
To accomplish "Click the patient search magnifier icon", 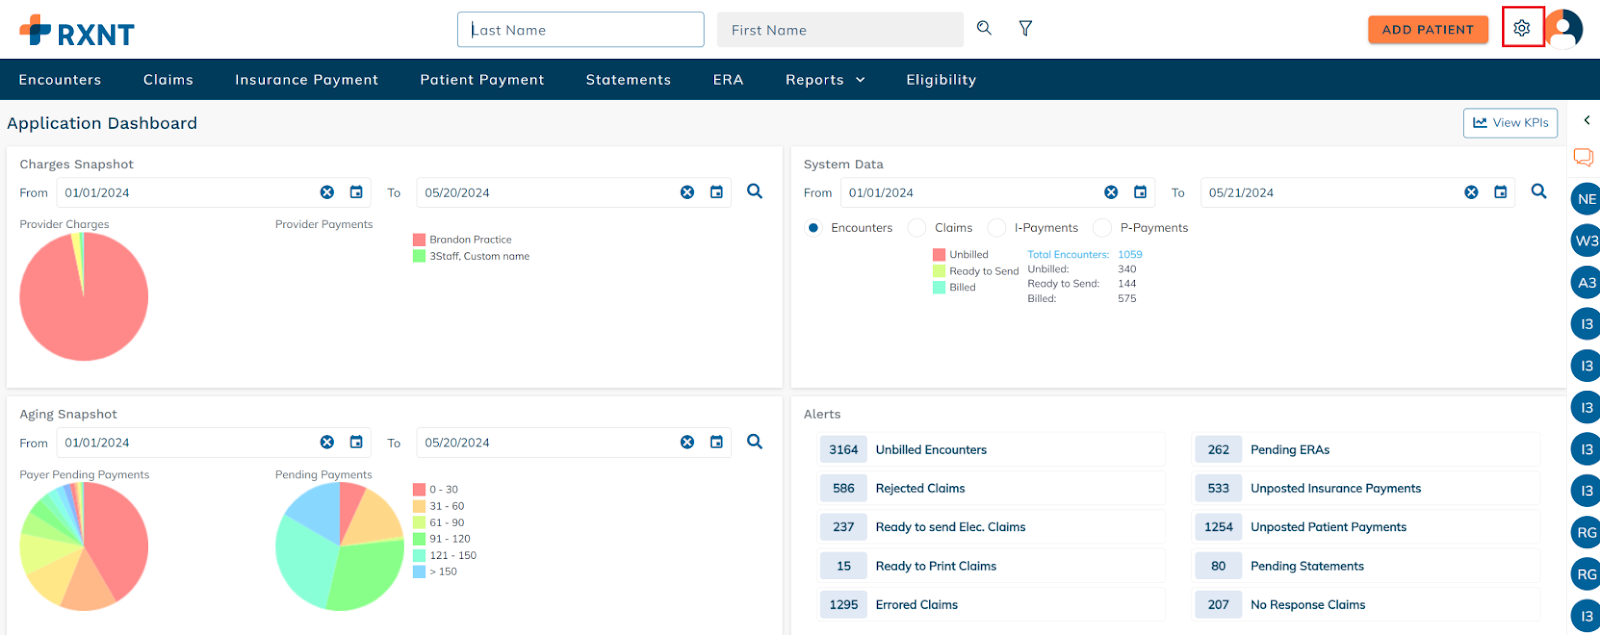I will click(x=984, y=28).
